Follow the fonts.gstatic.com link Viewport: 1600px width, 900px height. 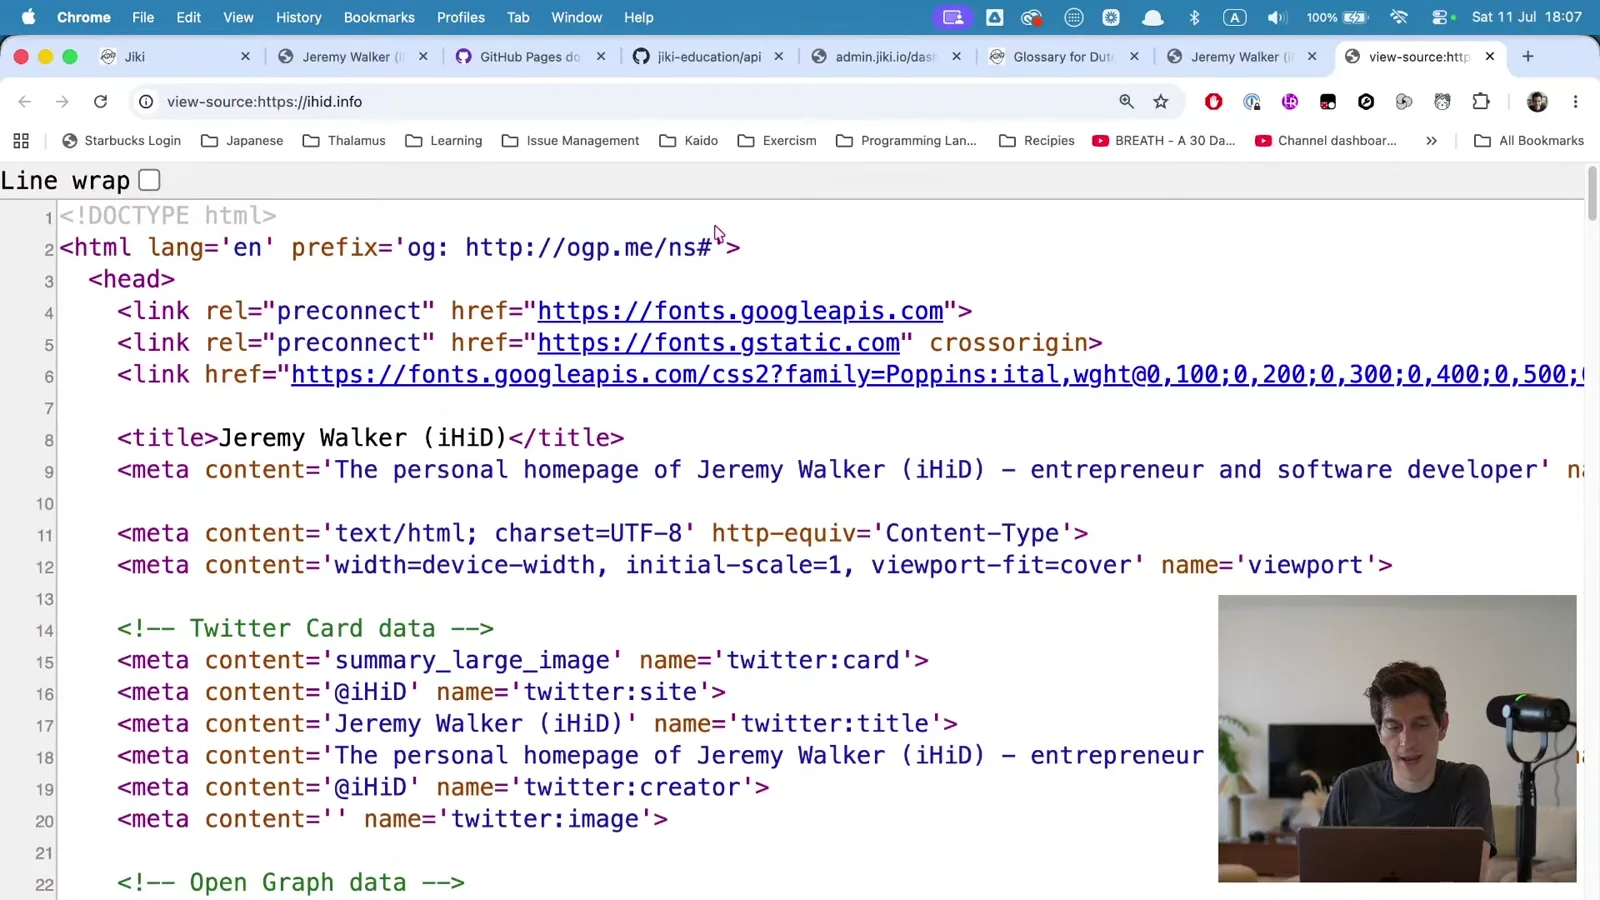coord(719,343)
